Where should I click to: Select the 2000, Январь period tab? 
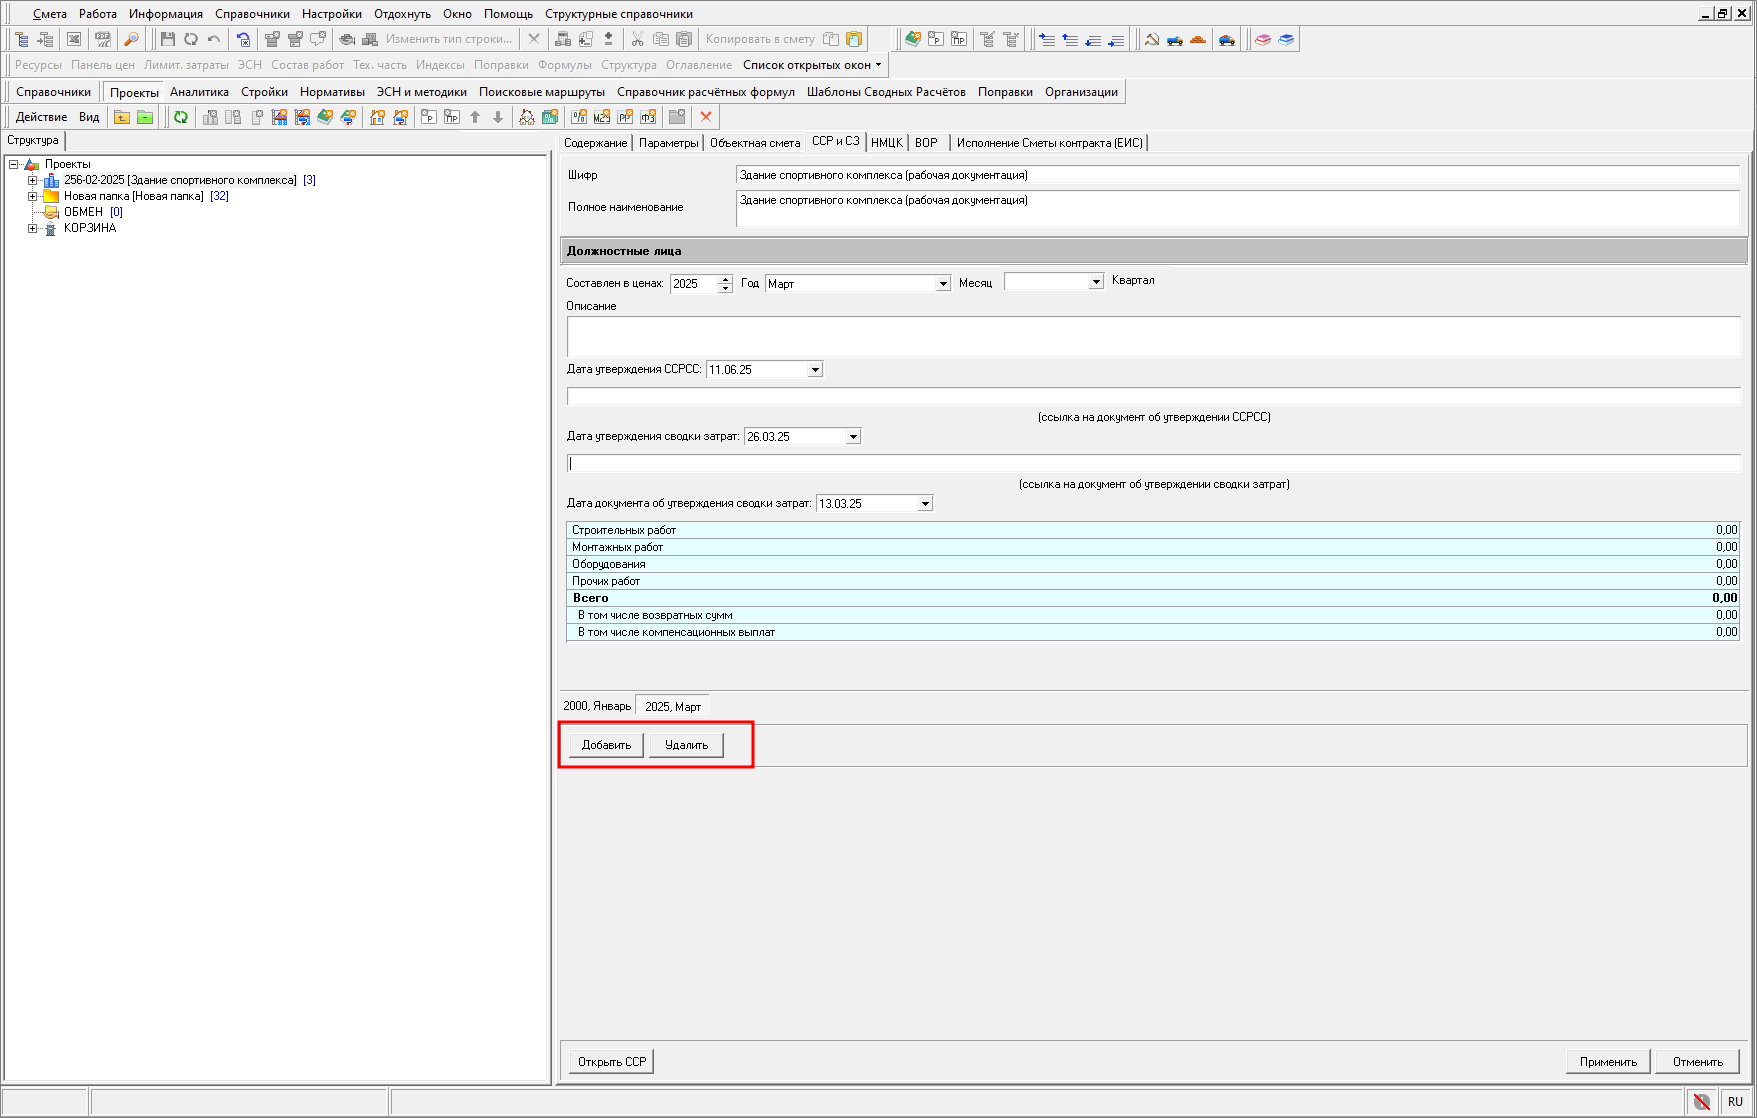(x=597, y=706)
